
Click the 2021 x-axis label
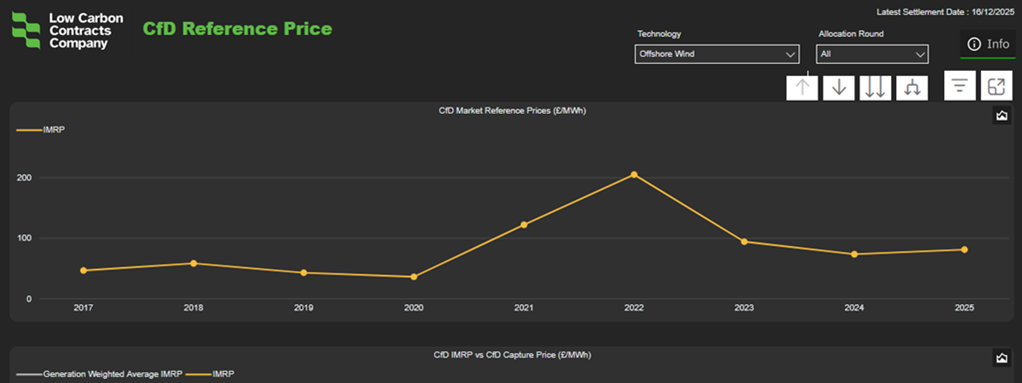(523, 308)
